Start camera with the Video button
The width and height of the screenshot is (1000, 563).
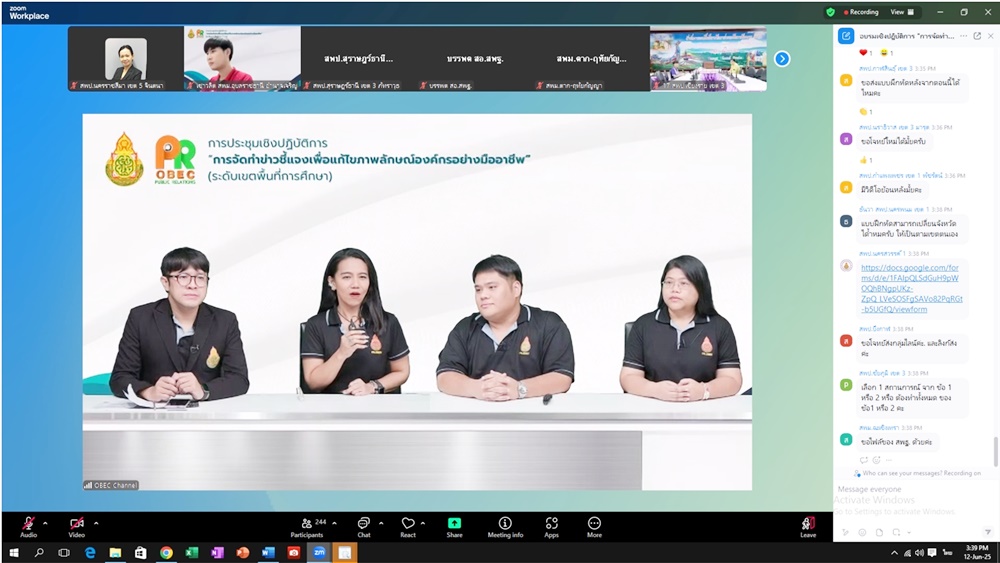point(77,526)
